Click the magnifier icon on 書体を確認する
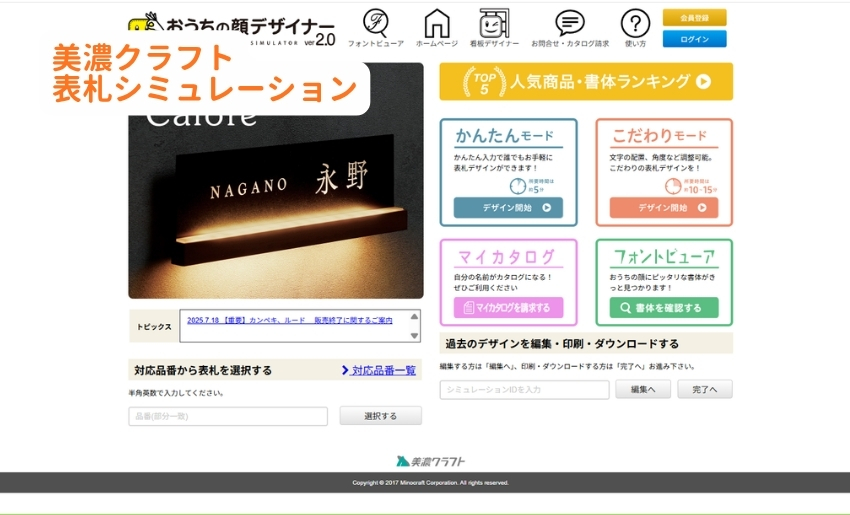Viewport: 850px width, 515px height. (x=625, y=308)
